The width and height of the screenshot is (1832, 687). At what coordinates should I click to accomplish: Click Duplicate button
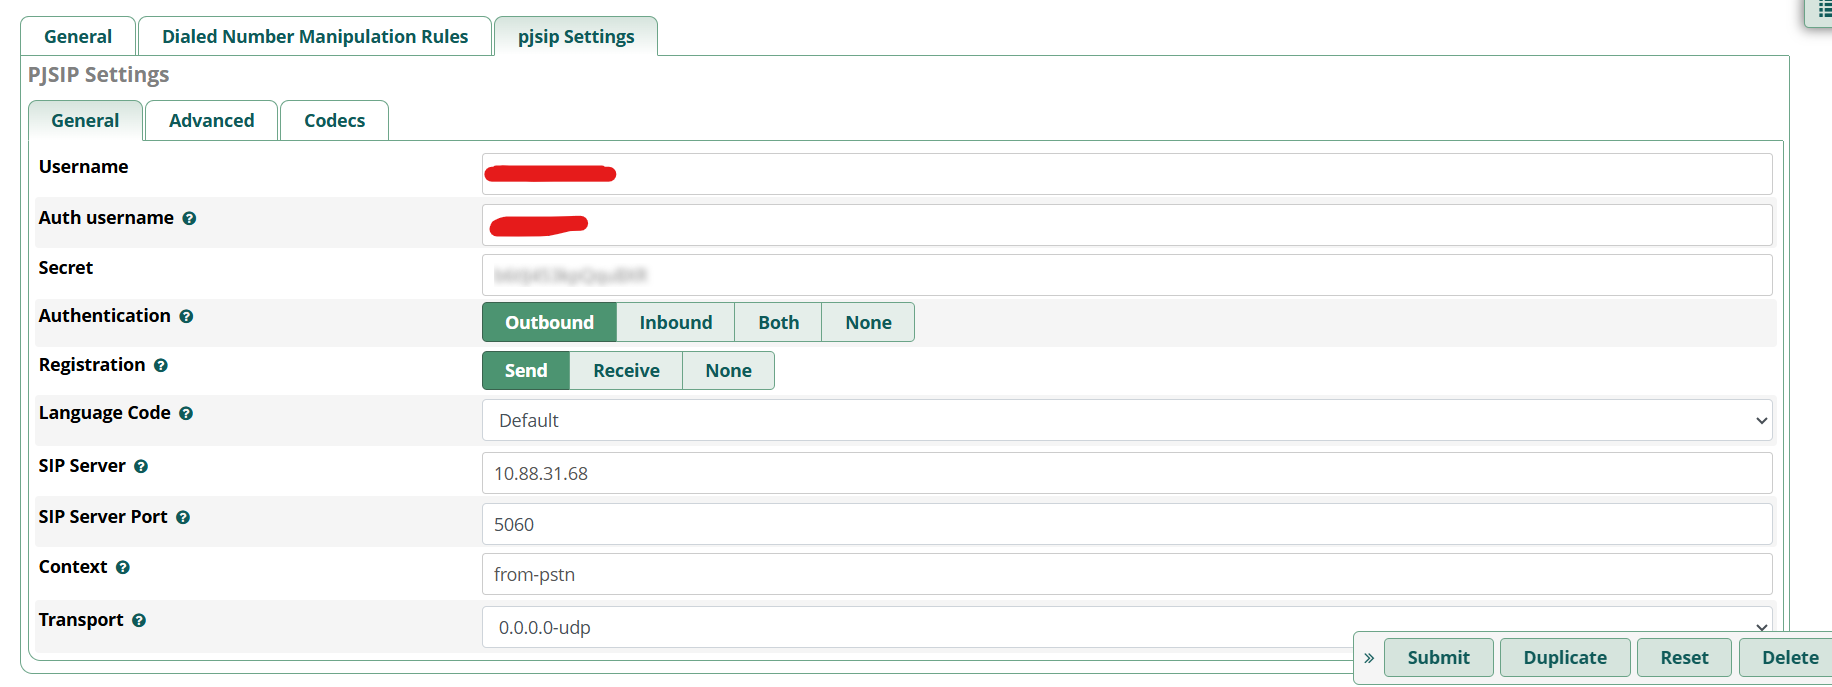tap(1565, 657)
